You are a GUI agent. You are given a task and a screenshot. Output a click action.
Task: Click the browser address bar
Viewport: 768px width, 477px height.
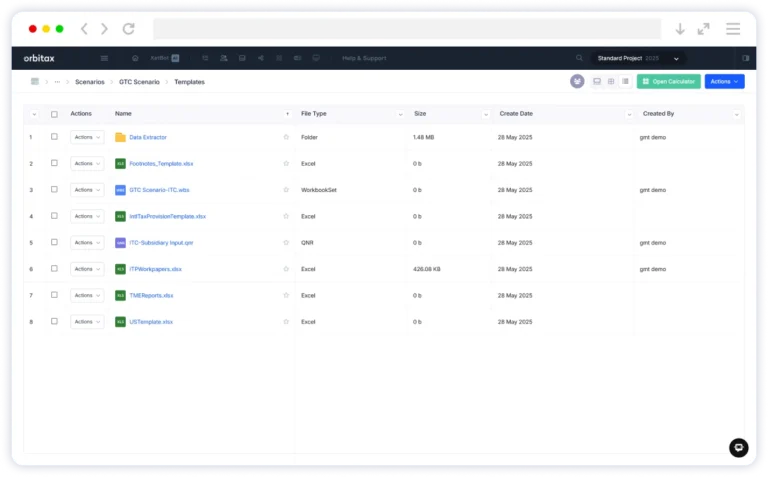pyautogui.click(x=406, y=29)
